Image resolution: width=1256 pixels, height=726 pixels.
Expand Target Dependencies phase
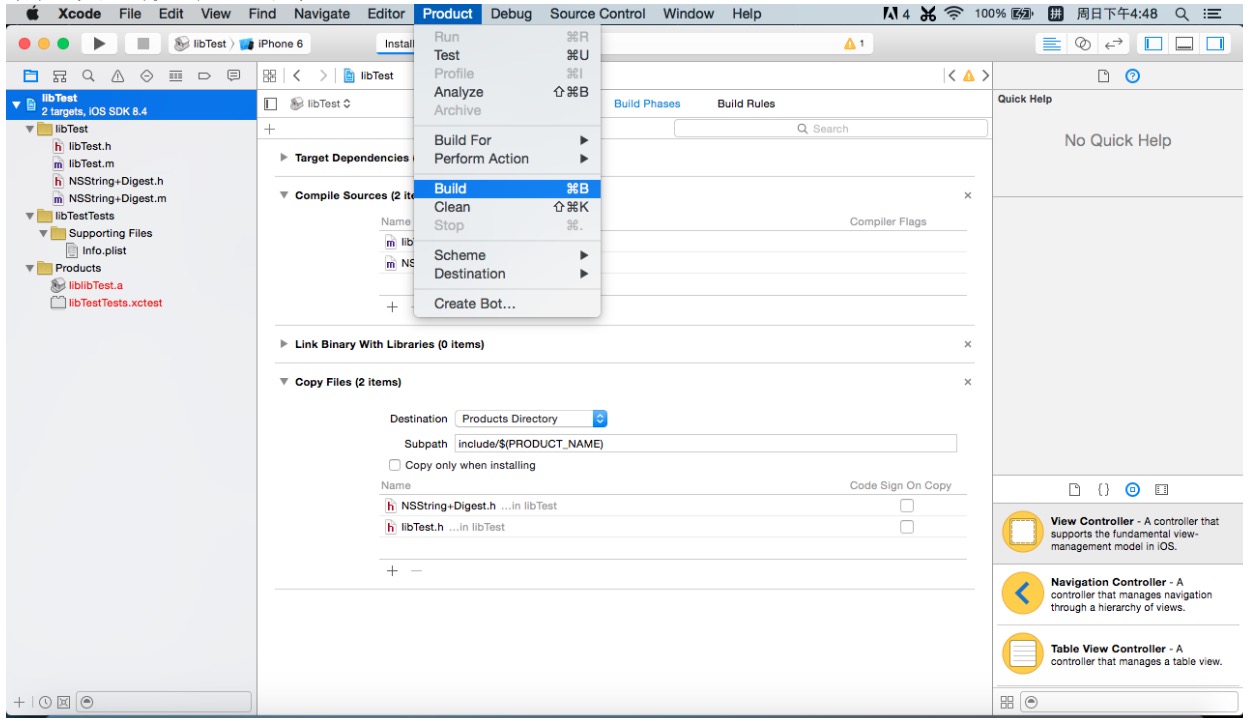(x=285, y=158)
